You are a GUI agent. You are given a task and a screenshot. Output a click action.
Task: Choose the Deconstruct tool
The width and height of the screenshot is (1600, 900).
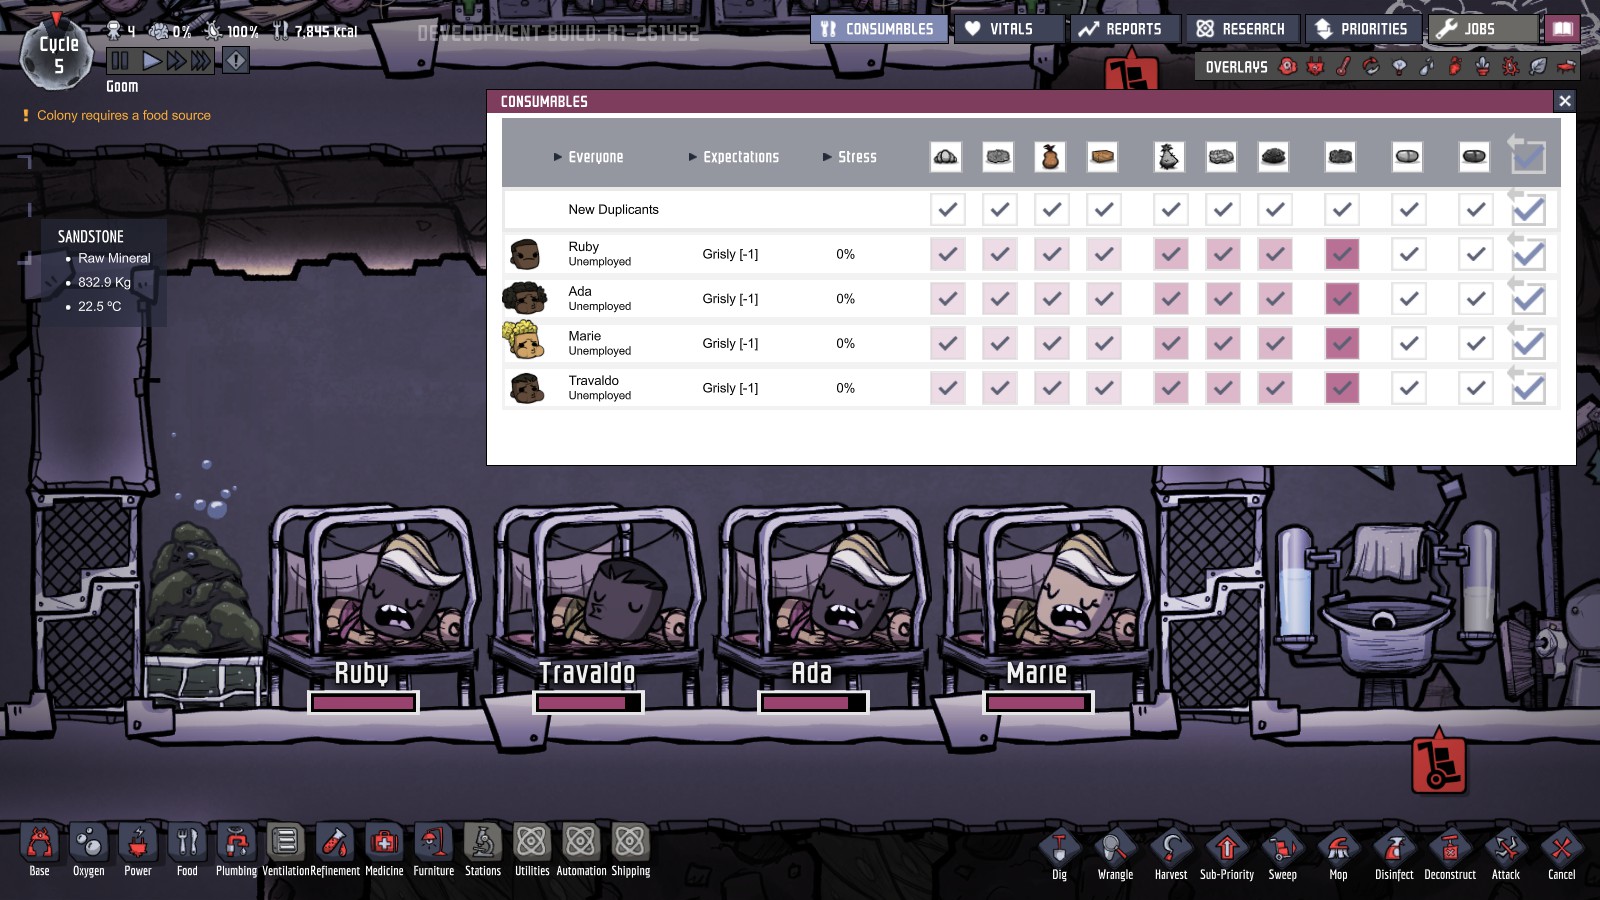click(1450, 855)
